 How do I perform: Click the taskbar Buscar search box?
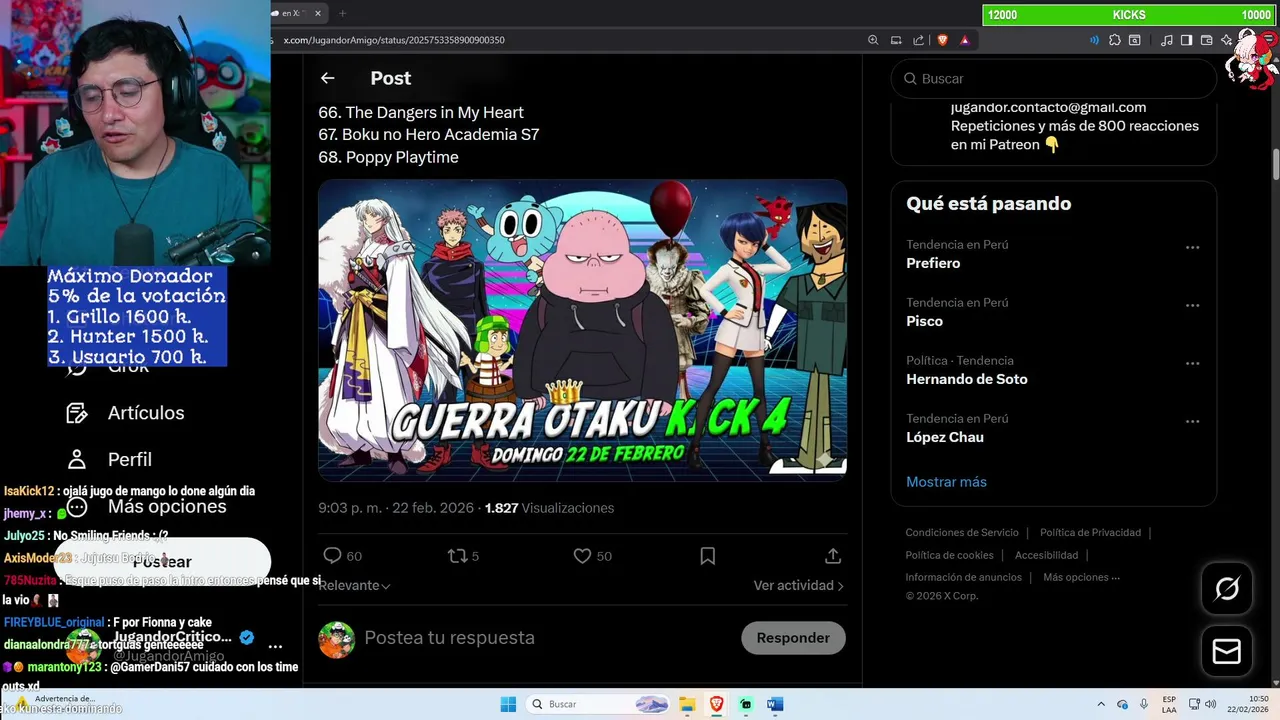(598, 704)
